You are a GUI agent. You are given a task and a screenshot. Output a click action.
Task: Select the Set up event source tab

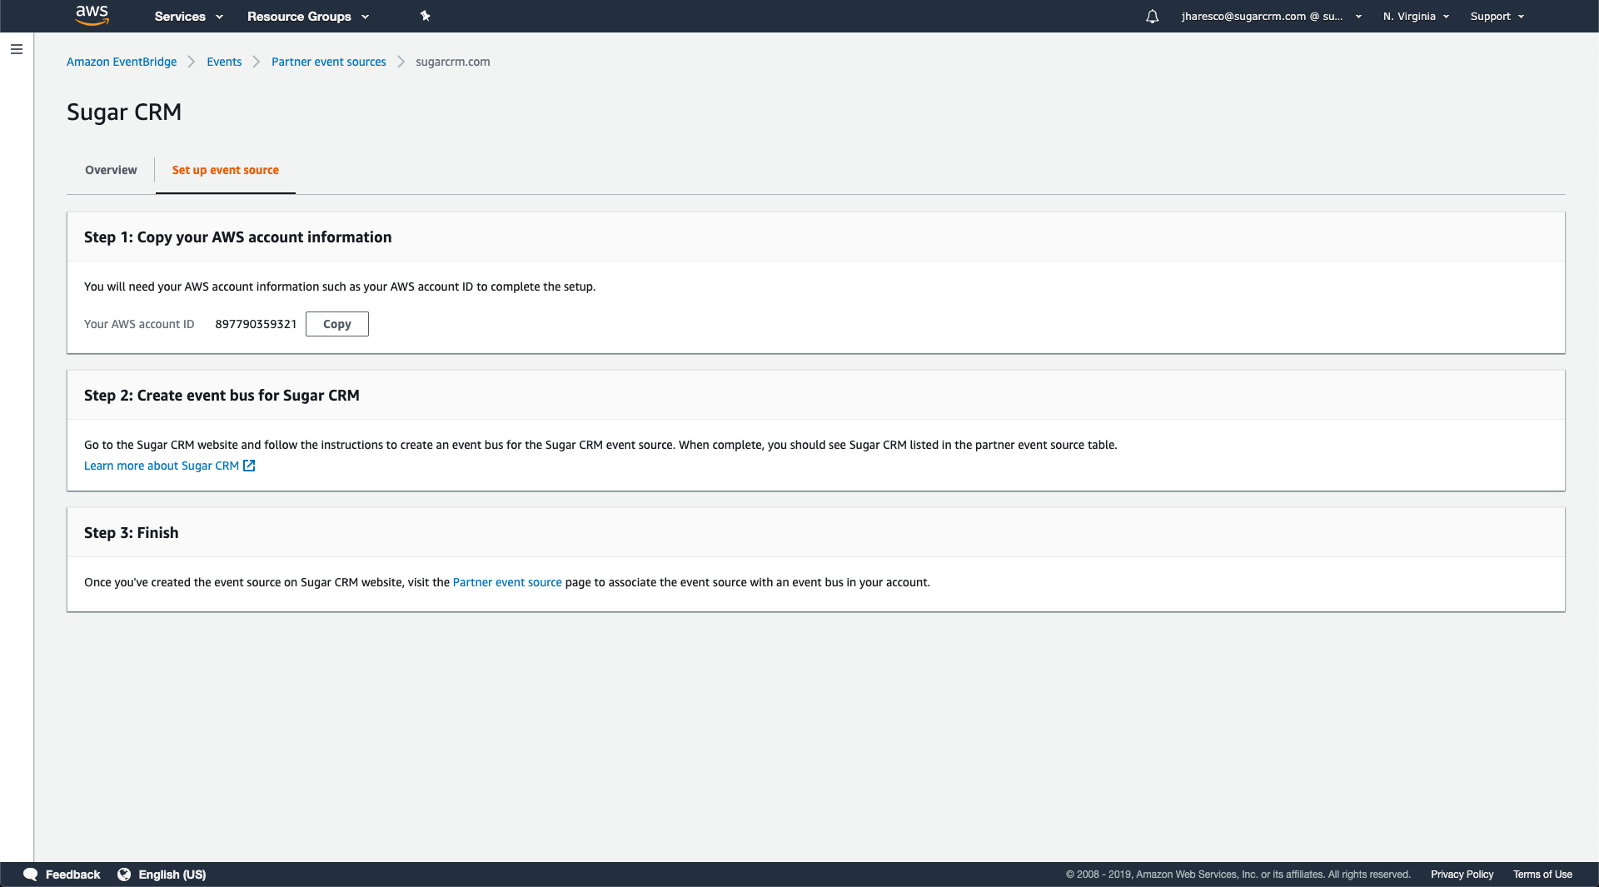click(225, 170)
